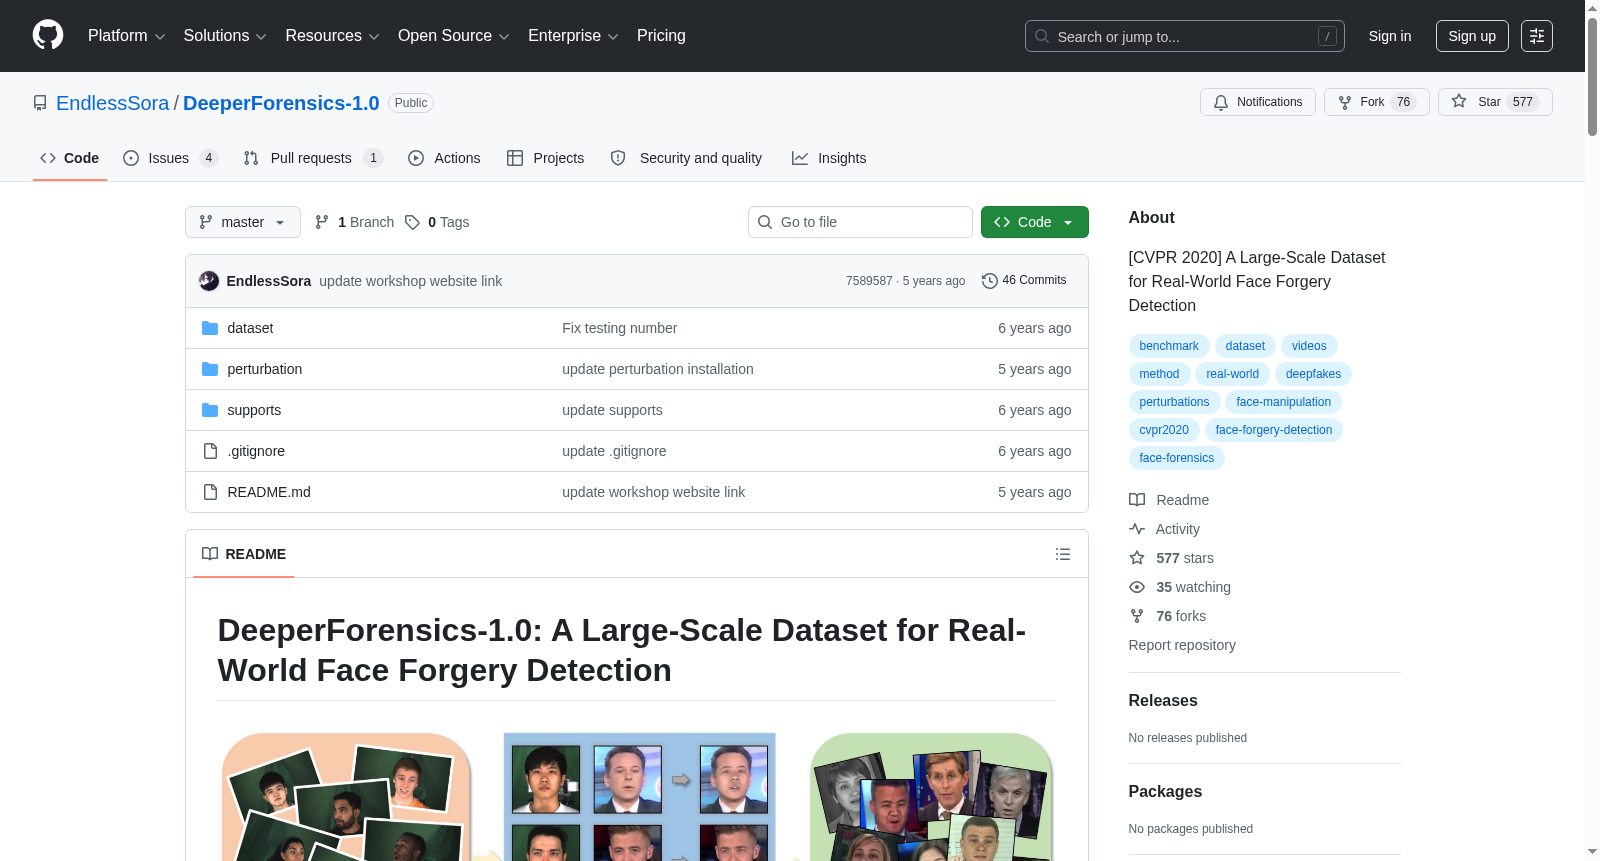Fork the repository using Fork button
1600x861 pixels.
(x=1376, y=102)
